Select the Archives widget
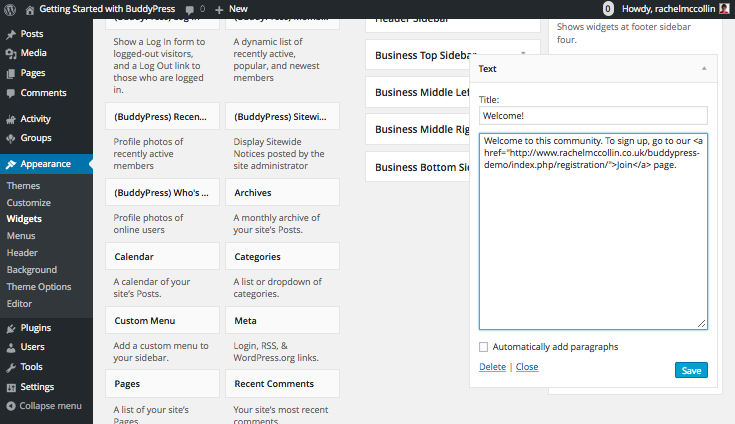735x424 pixels. [282, 193]
